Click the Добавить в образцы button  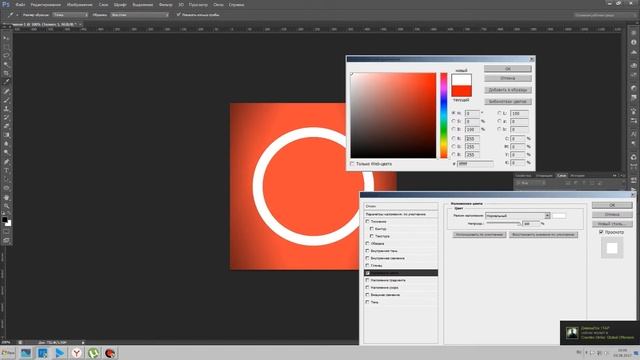click(508, 90)
